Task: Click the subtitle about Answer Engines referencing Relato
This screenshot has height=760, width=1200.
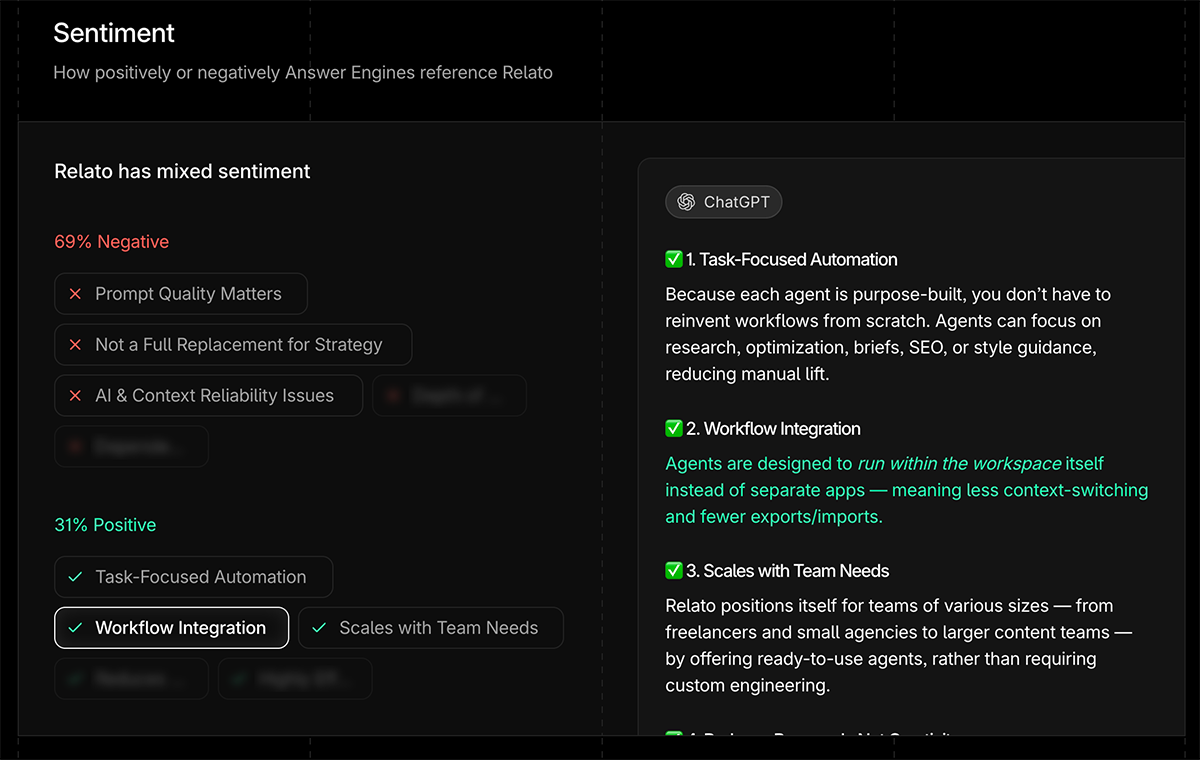Action: click(303, 73)
